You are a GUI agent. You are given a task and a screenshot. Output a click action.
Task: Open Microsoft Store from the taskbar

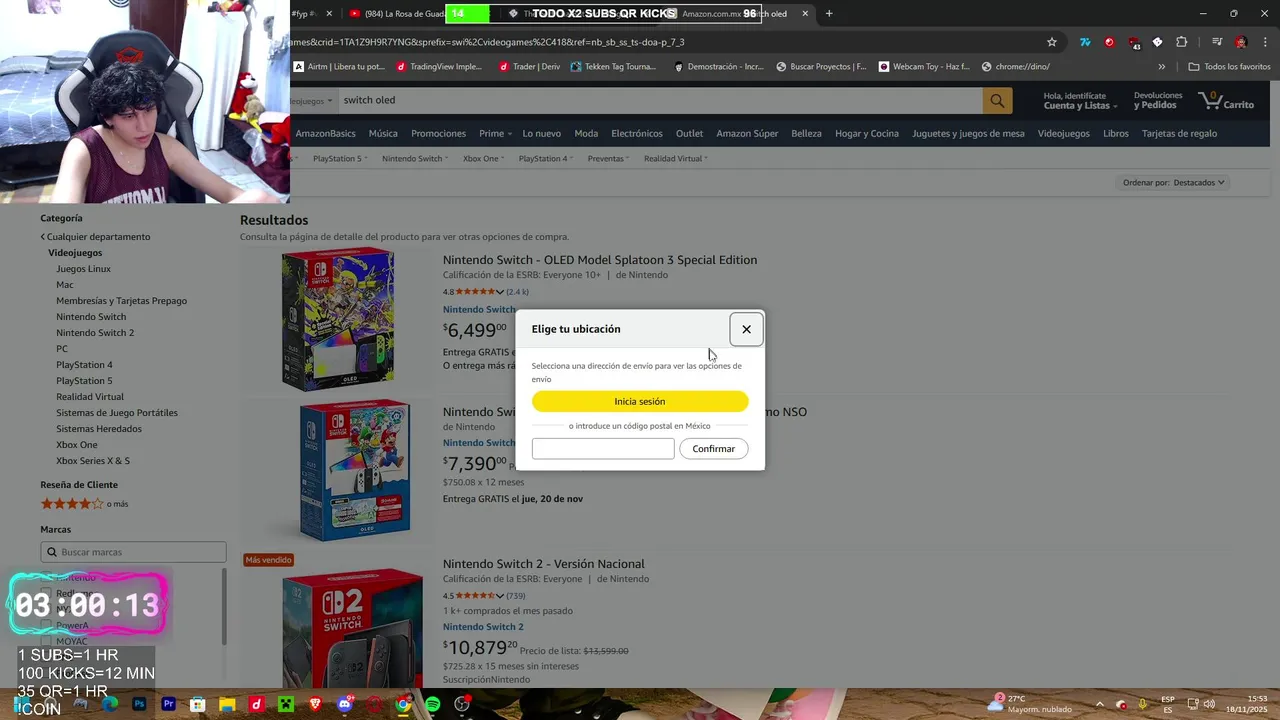coord(198,705)
